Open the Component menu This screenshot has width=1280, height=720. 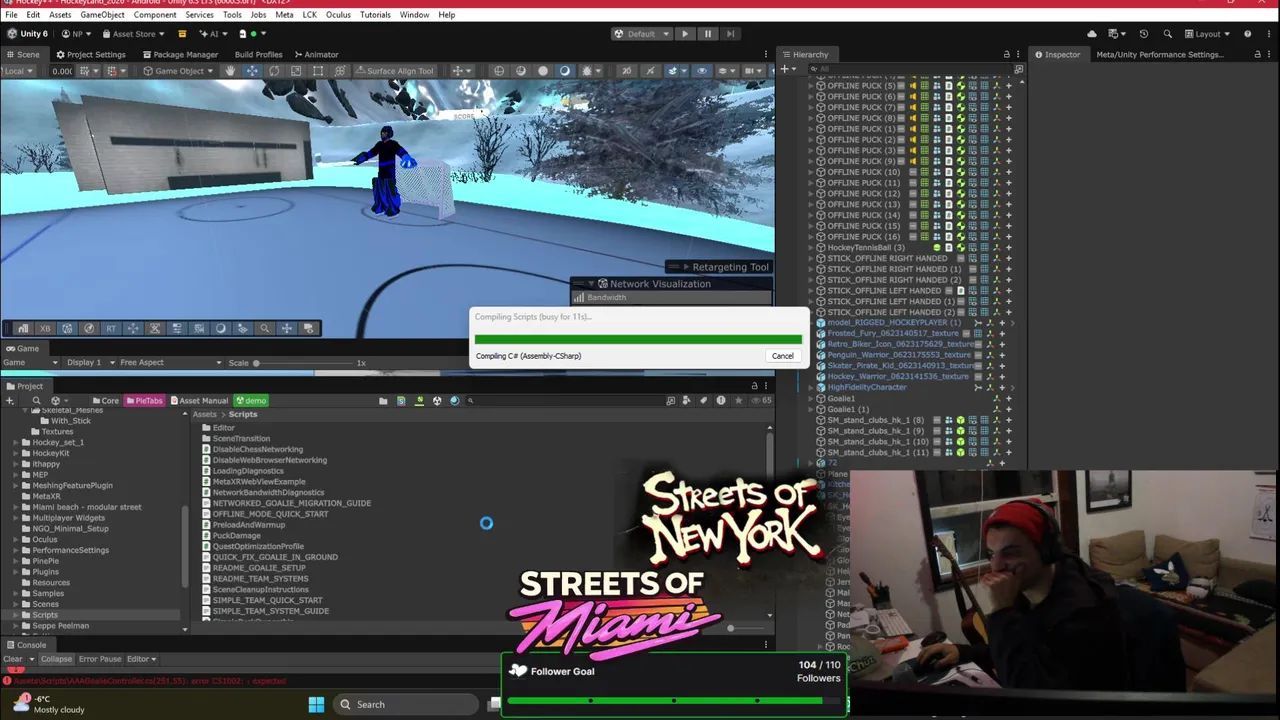tap(155, 15)
